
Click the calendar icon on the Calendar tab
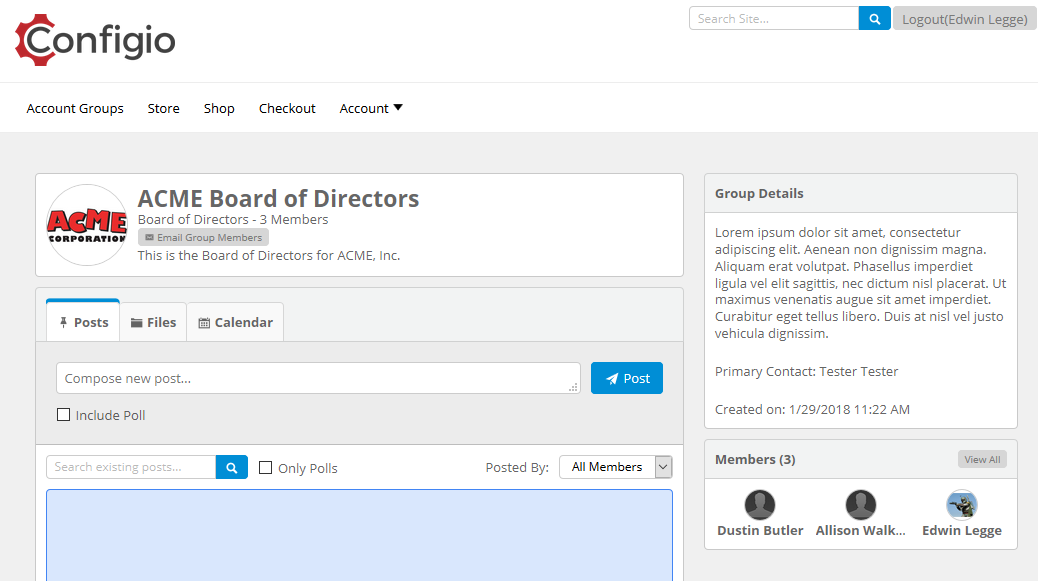[x=203, y=322]
